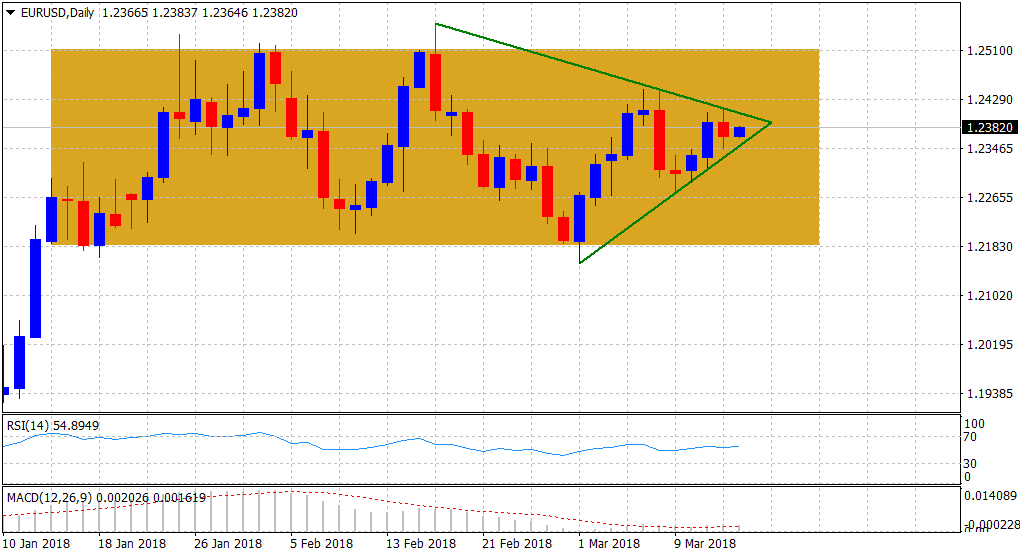Click the 5 Feb 2018 date label

click(321, 544)
